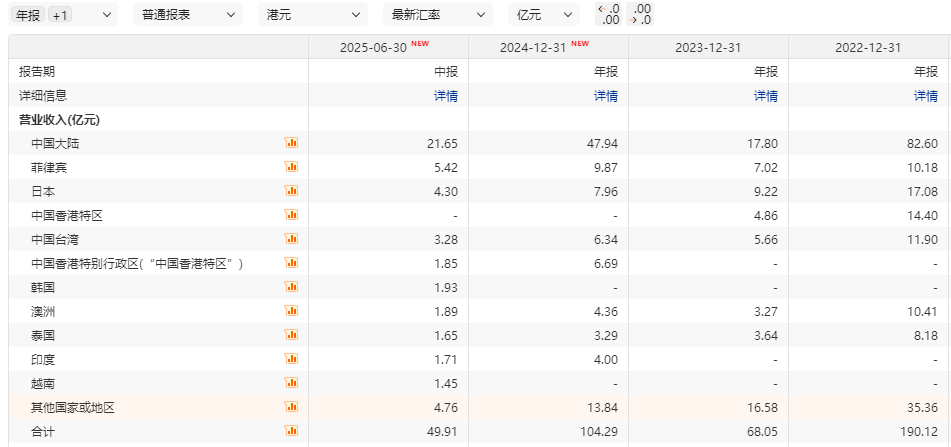Image resolution: width=951 pixels, height=447 pixels.
Task: Select the 印度 row label
Action: [x=43, y=359]
